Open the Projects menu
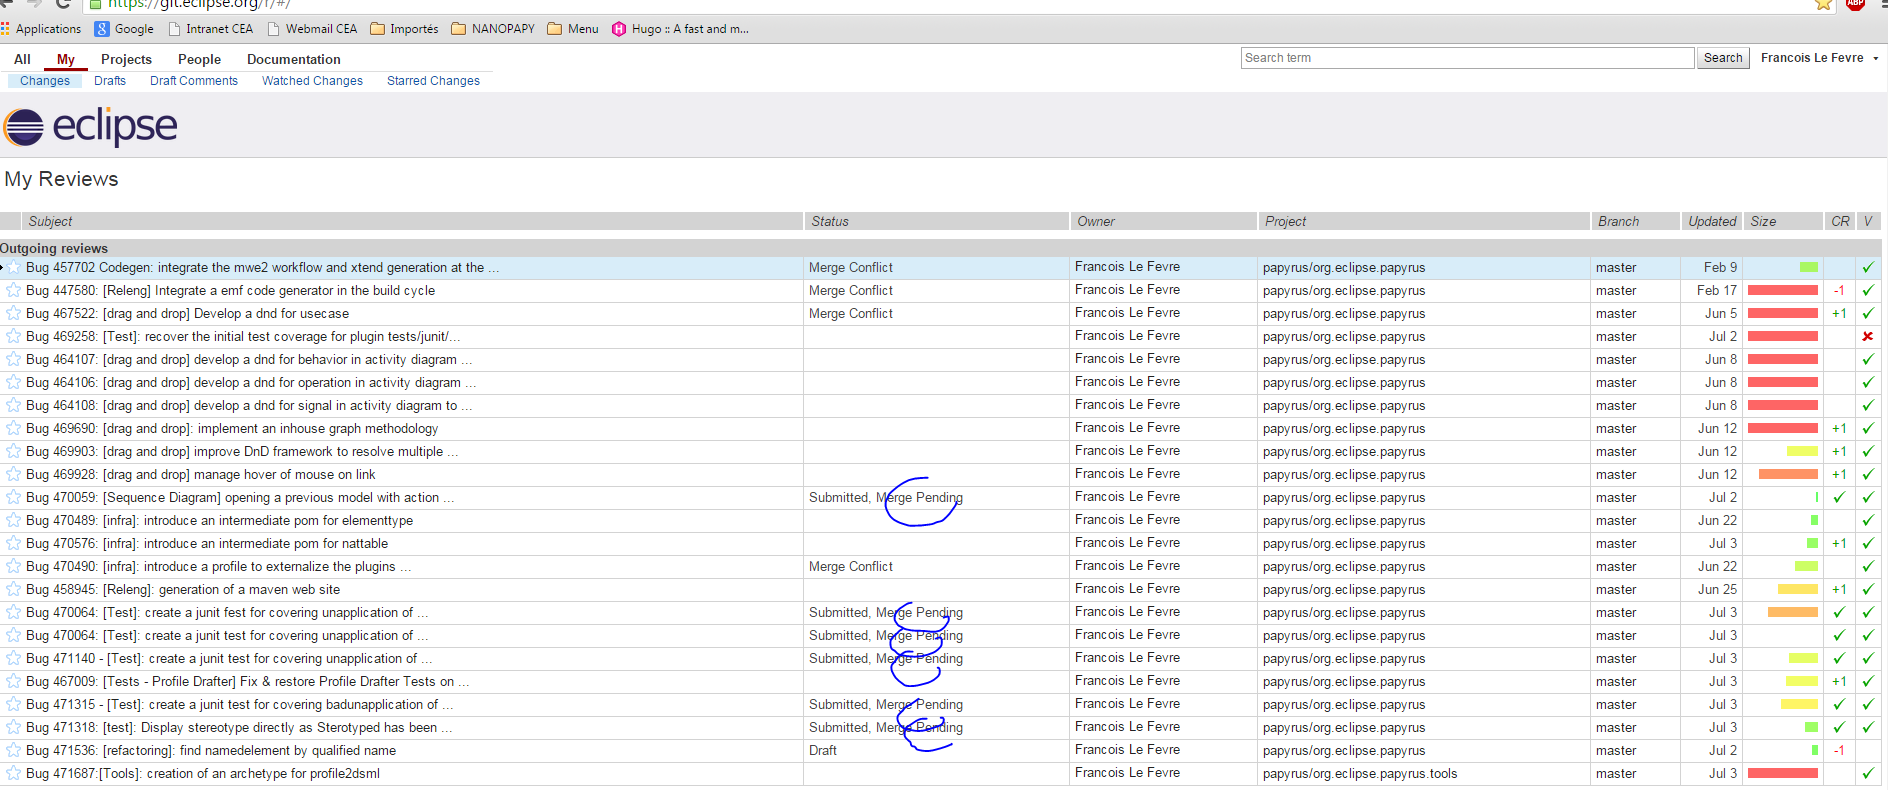The image size is (1888, 790). (x=126, y=59)
